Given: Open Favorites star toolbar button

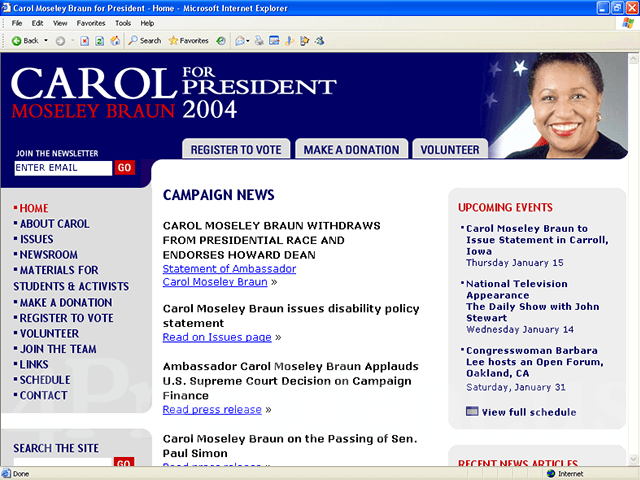Looking at the screenshot, I should (x=189, y=40).
